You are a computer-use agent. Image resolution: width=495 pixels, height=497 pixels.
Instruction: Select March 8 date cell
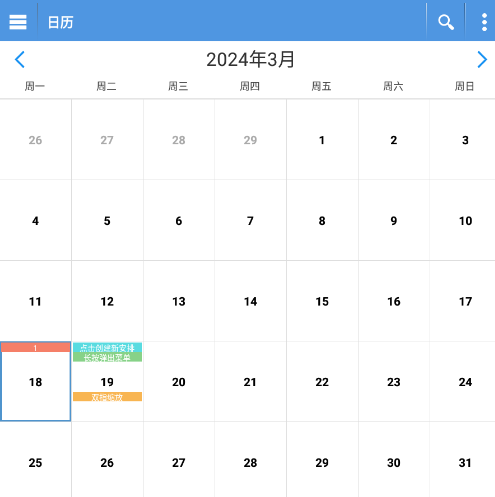[322, 220]
